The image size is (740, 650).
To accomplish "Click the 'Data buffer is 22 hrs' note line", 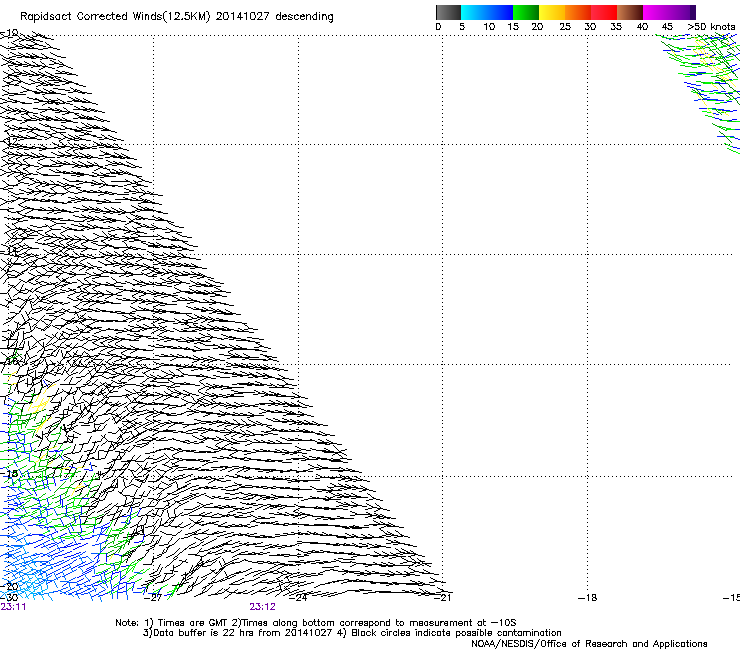I will coord(352,633).
